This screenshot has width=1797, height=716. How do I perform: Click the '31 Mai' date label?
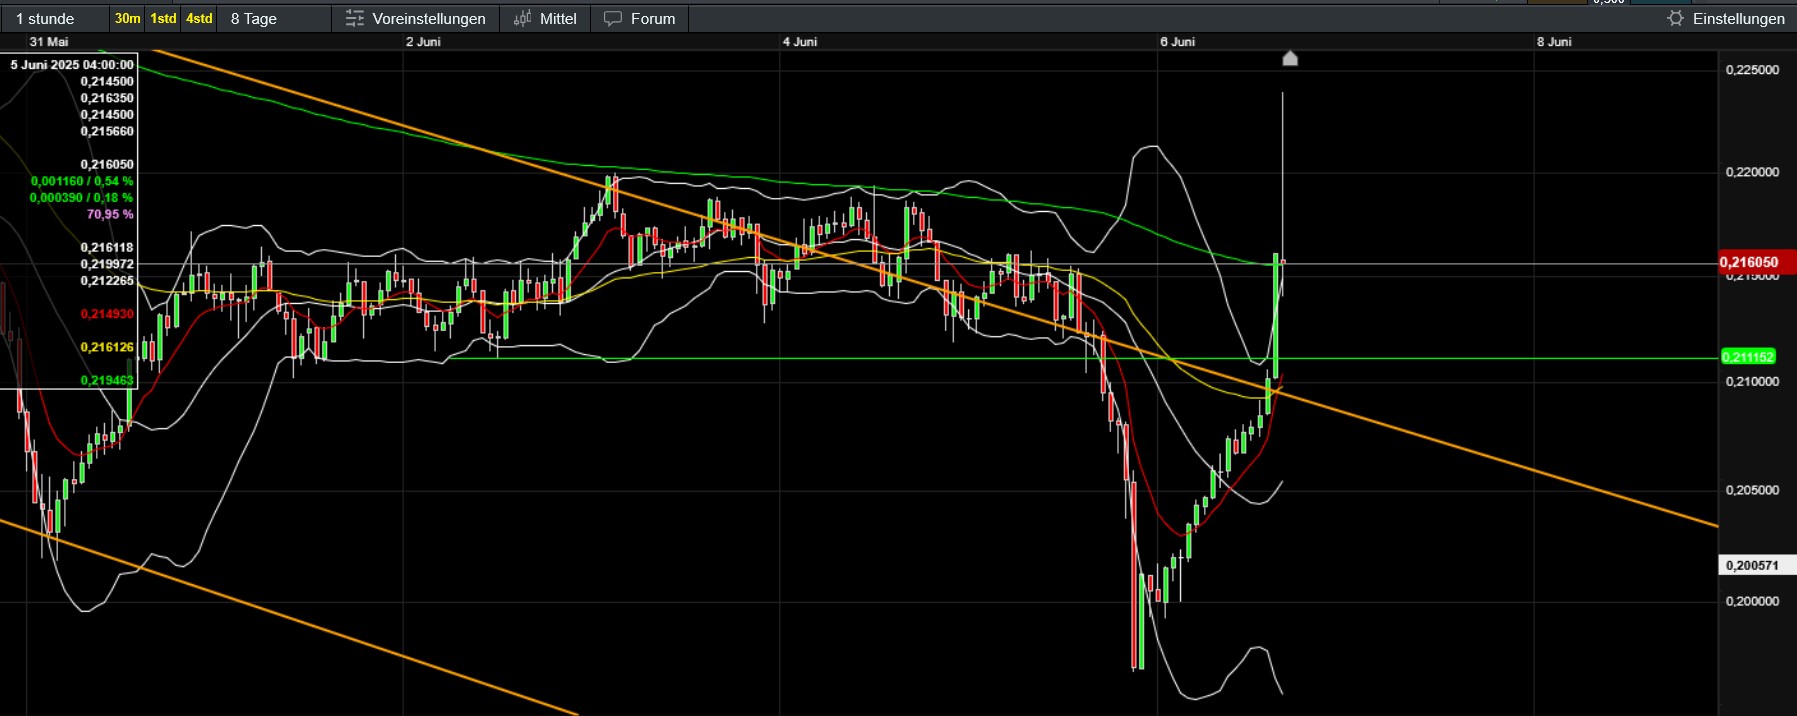coord(49,42)
